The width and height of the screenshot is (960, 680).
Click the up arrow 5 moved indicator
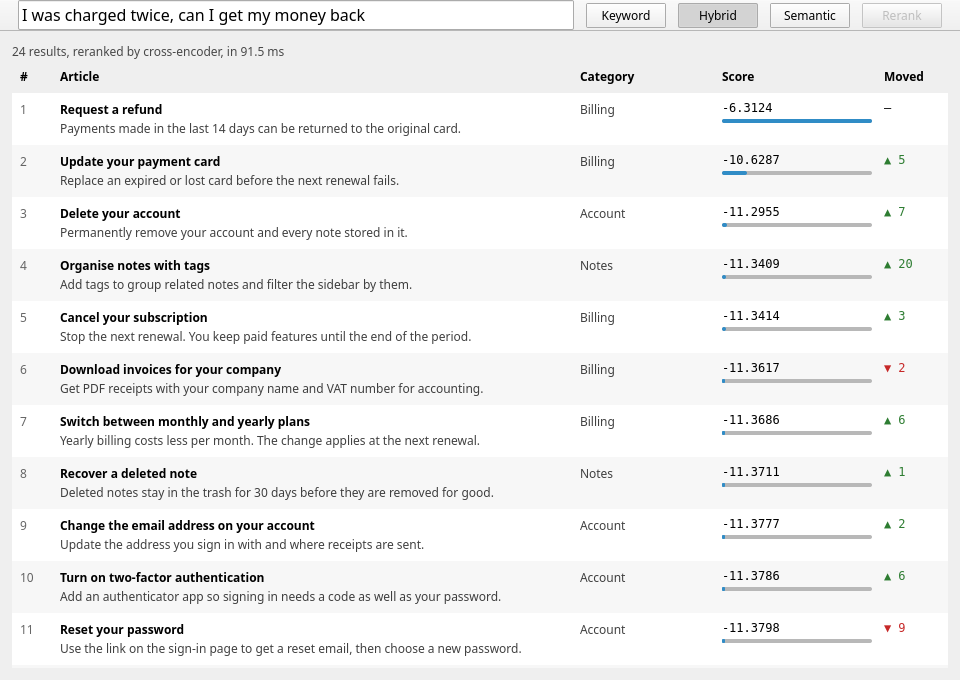[x=894, y=160]
